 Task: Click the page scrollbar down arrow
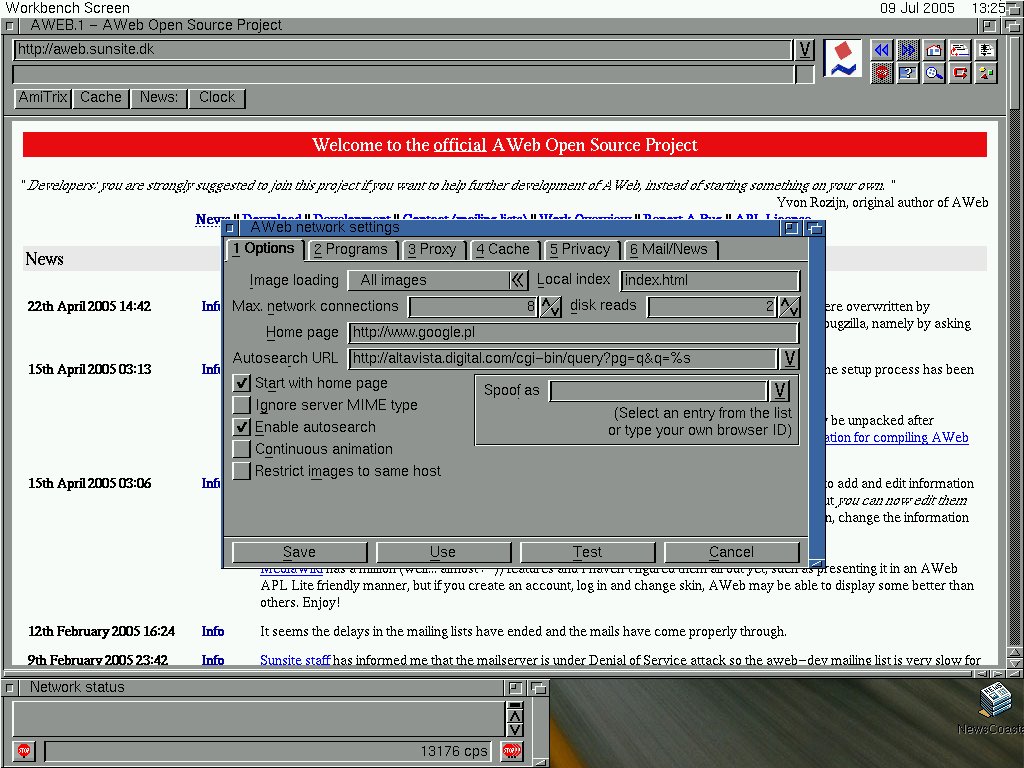pos(1014,664)
